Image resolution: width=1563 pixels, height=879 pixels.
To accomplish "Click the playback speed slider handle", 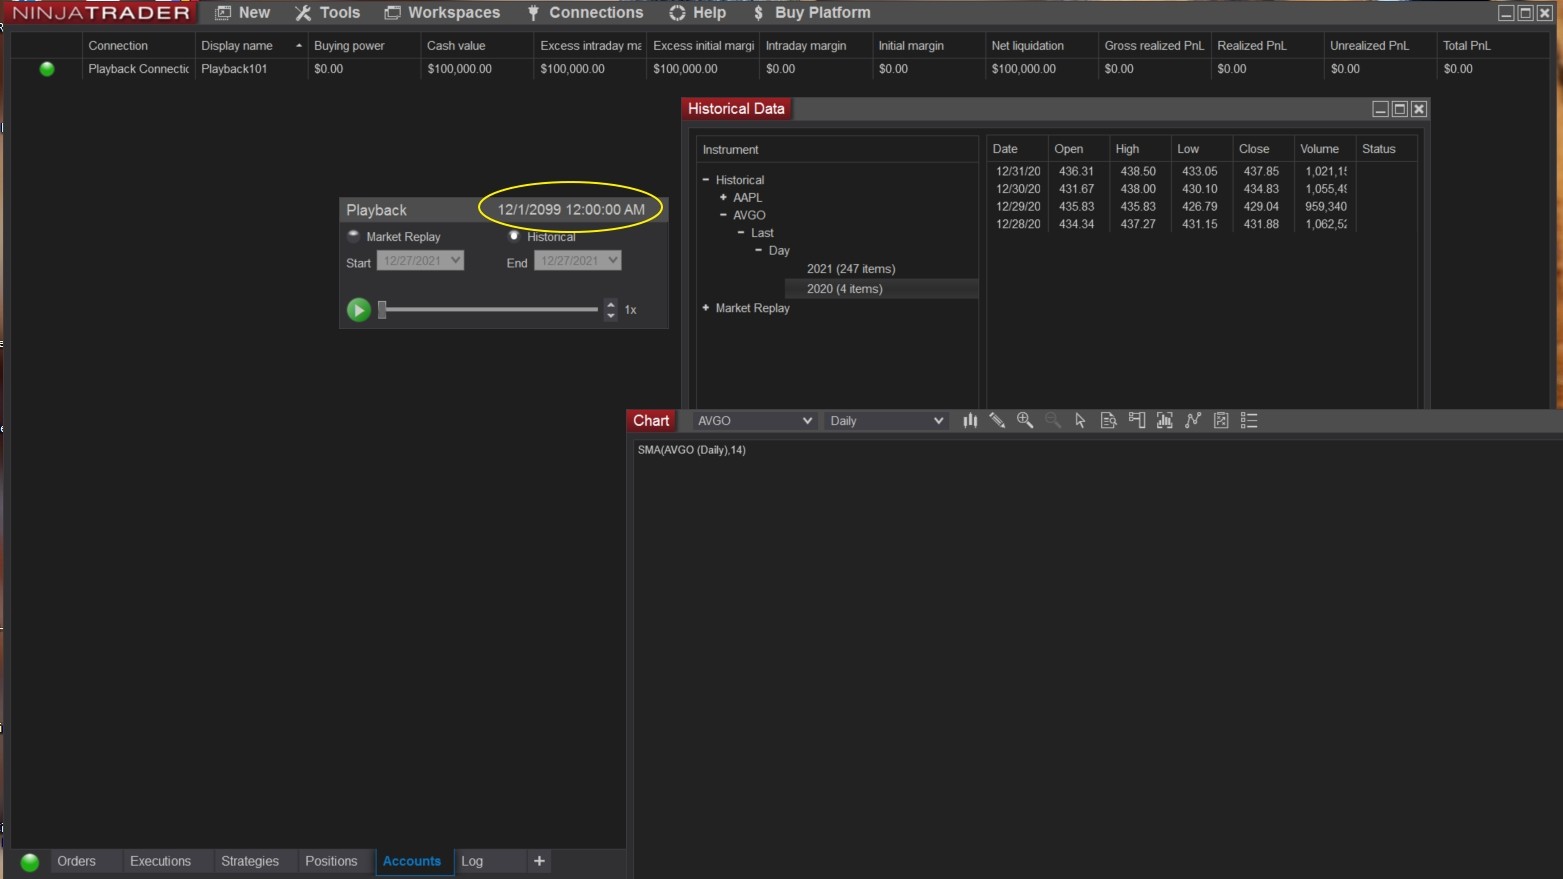I will [382, 310].
